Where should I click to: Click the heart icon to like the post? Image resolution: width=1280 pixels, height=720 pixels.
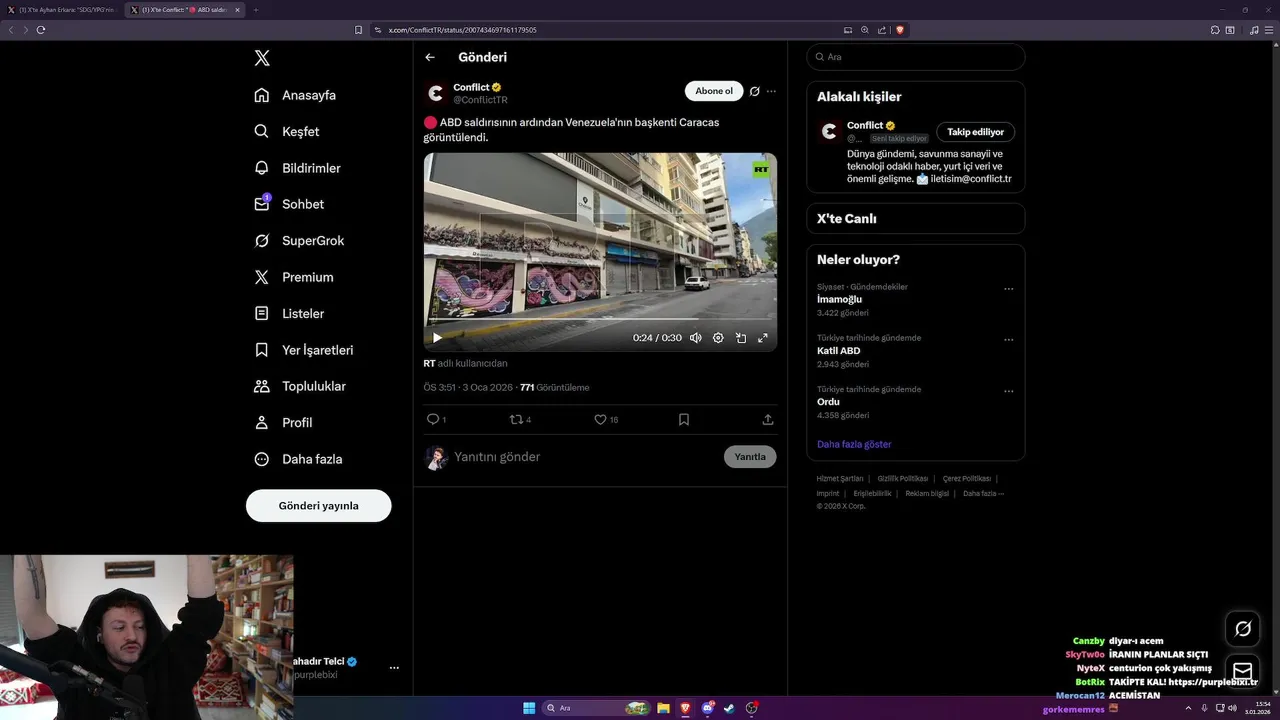point(600,419)
